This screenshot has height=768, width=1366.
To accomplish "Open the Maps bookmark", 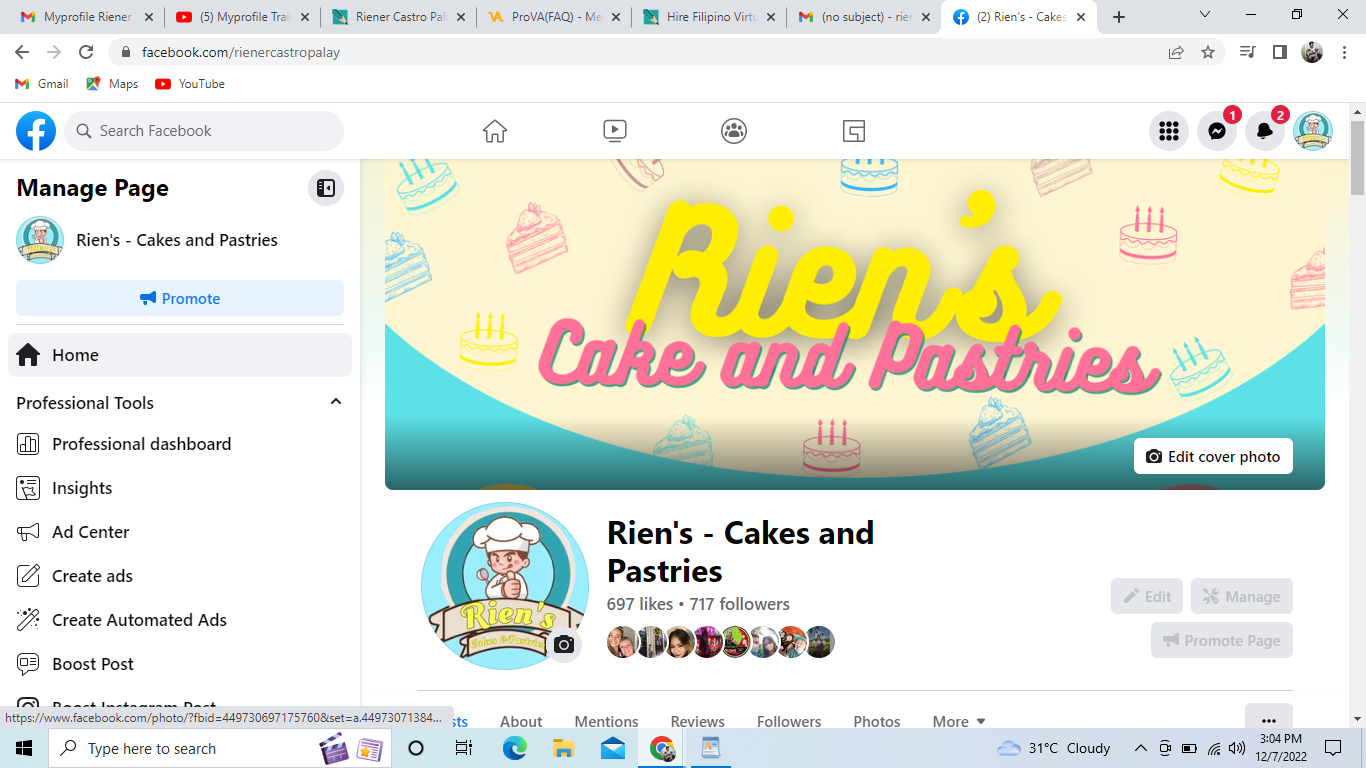I will 112,84.
